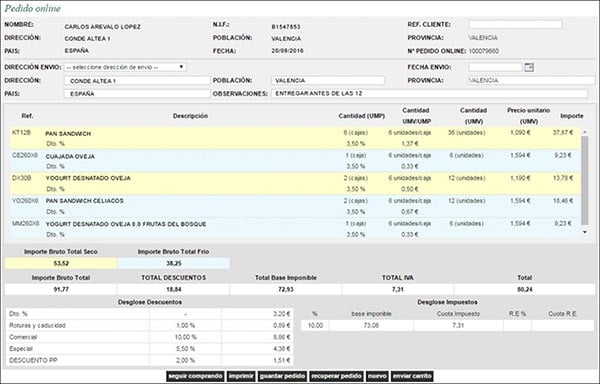Edit the shipping Dirección field 'CONDE ALTEA 1'
Image resolution: width=600 pixels, height=384 pixels.
coord(137,81)
